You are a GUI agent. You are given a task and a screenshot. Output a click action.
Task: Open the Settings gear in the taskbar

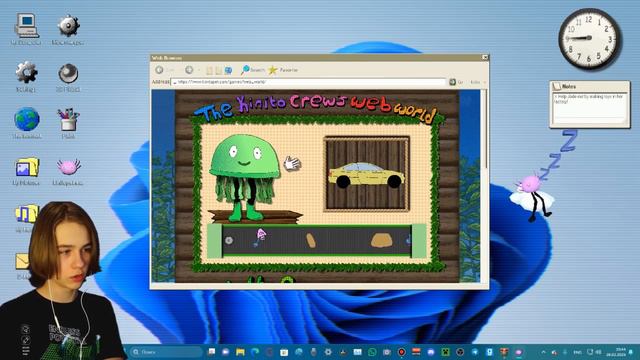[x=328, y=352]
